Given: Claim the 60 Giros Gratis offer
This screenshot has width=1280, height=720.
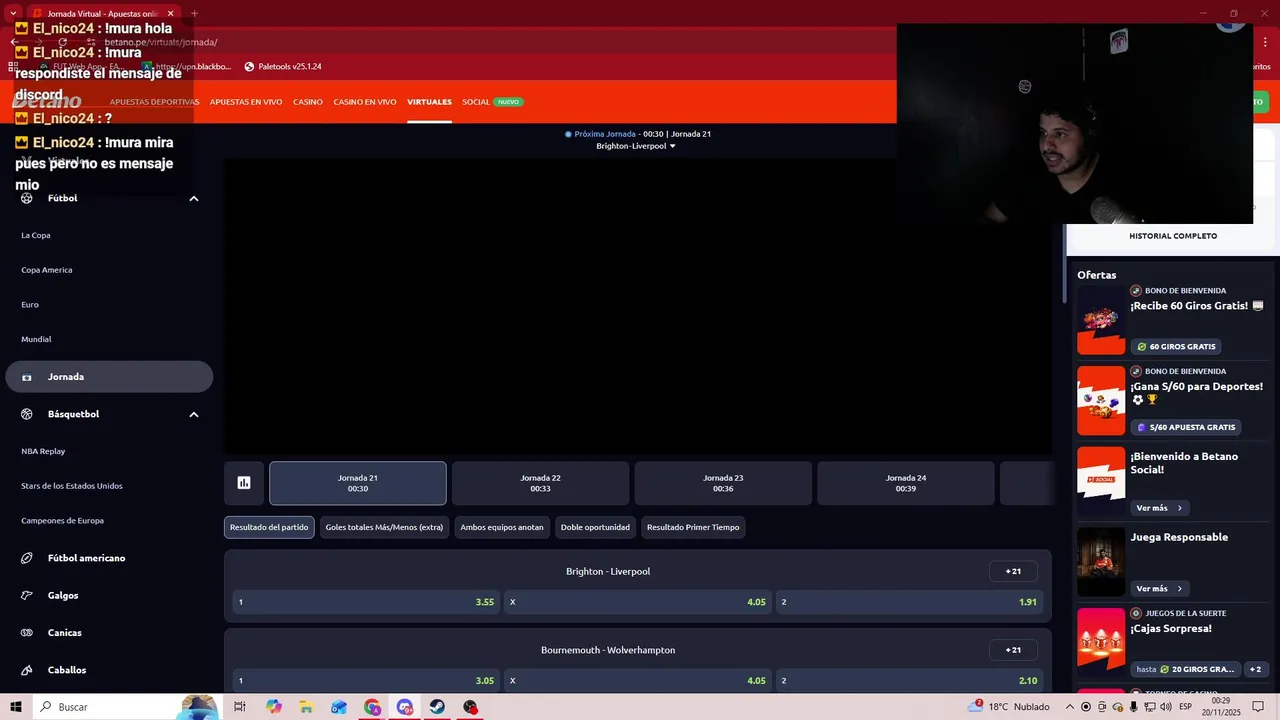Looking at the screenshot, I should pos(1177,347).
